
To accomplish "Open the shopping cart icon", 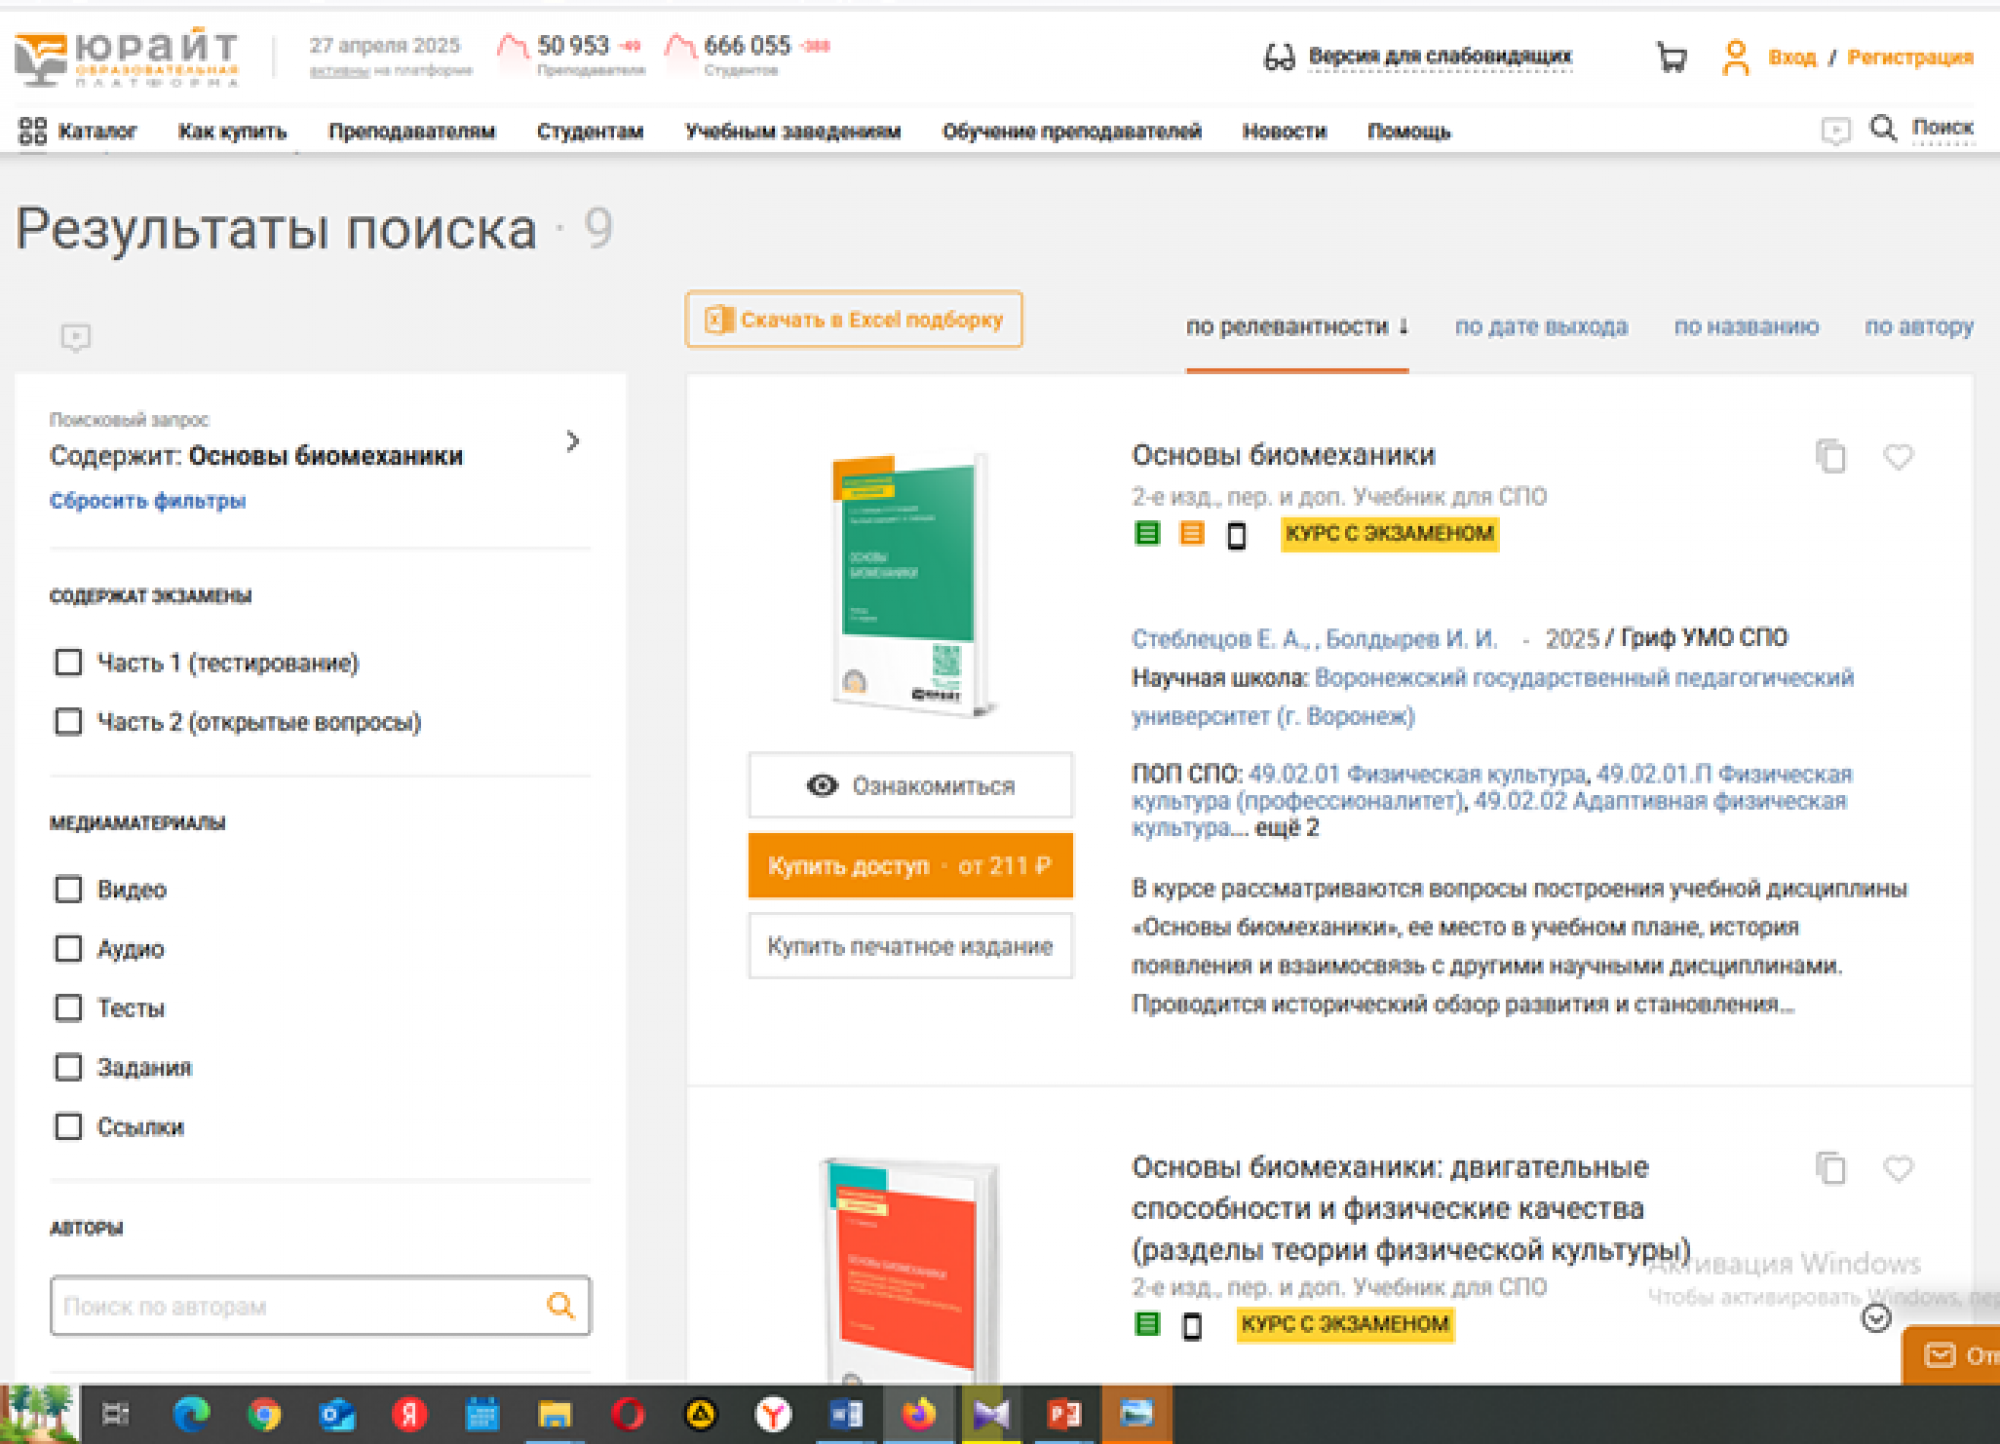I will point(1671,57).
